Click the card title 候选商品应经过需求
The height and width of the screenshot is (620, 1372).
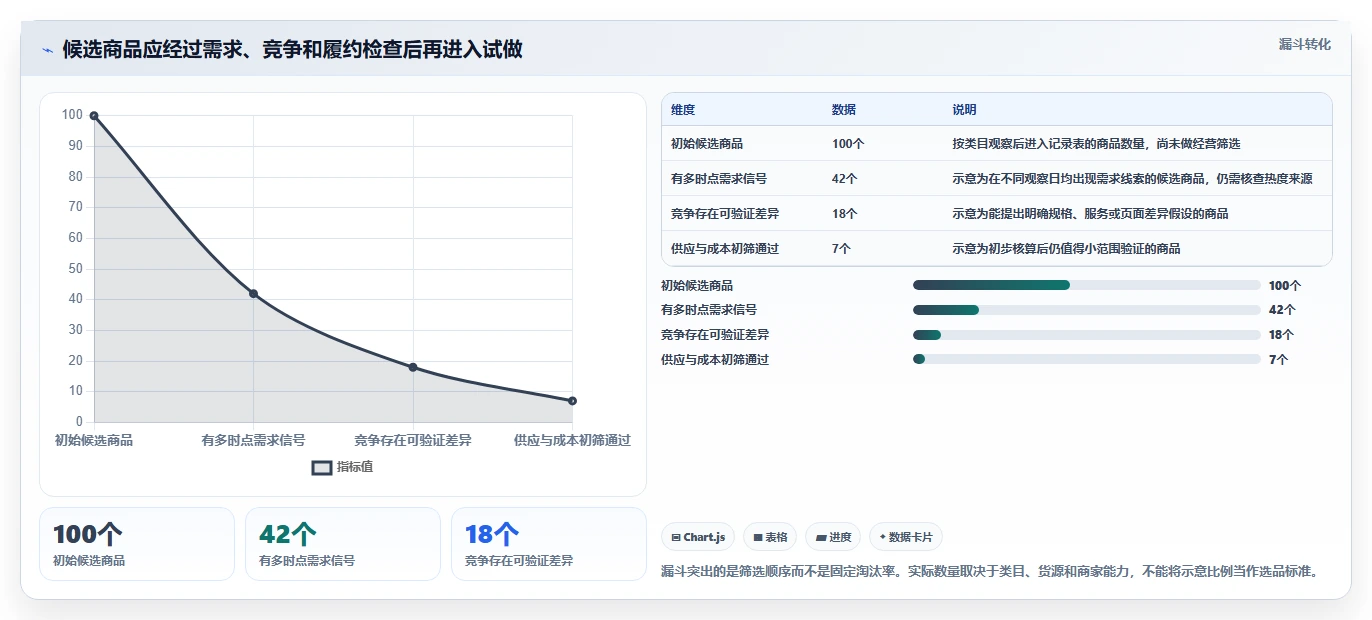(292, 50)
